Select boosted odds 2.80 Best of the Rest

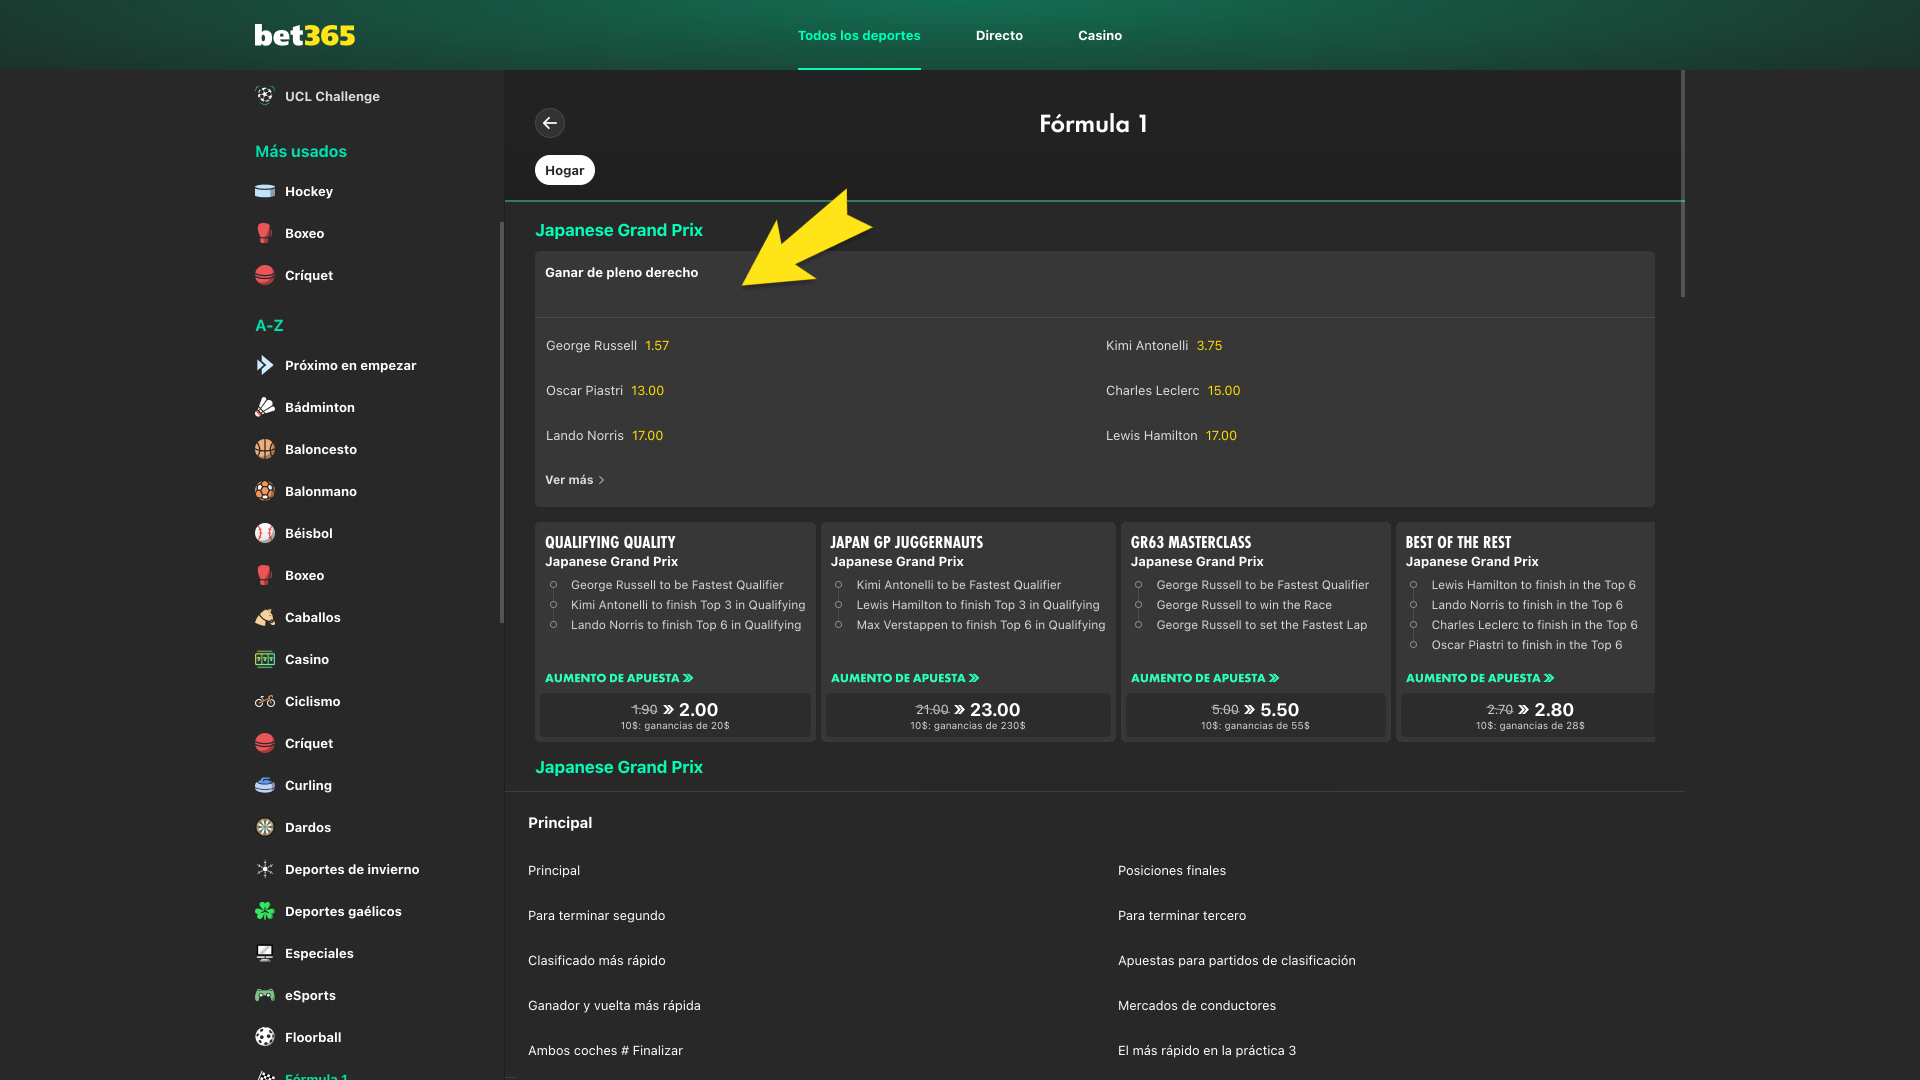[1528, 715]
